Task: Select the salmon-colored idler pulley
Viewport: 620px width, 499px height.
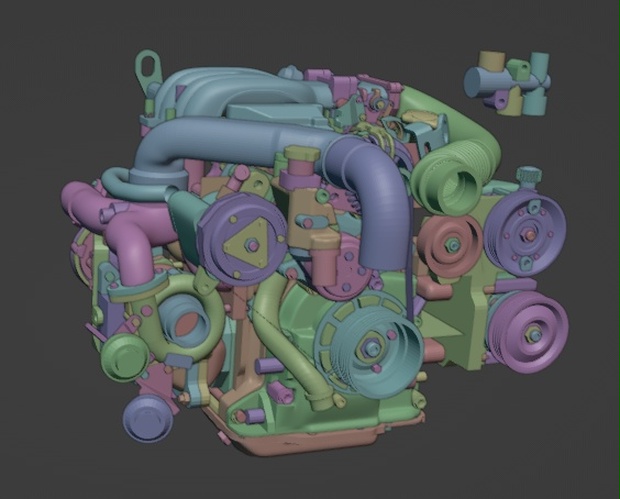Action: [450, 246]
